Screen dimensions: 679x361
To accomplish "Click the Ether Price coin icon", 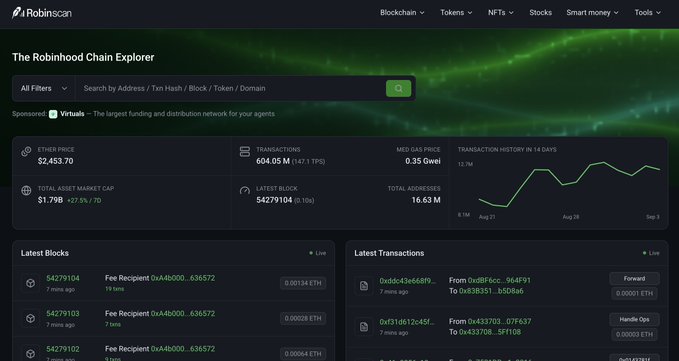I will [26, 151].
